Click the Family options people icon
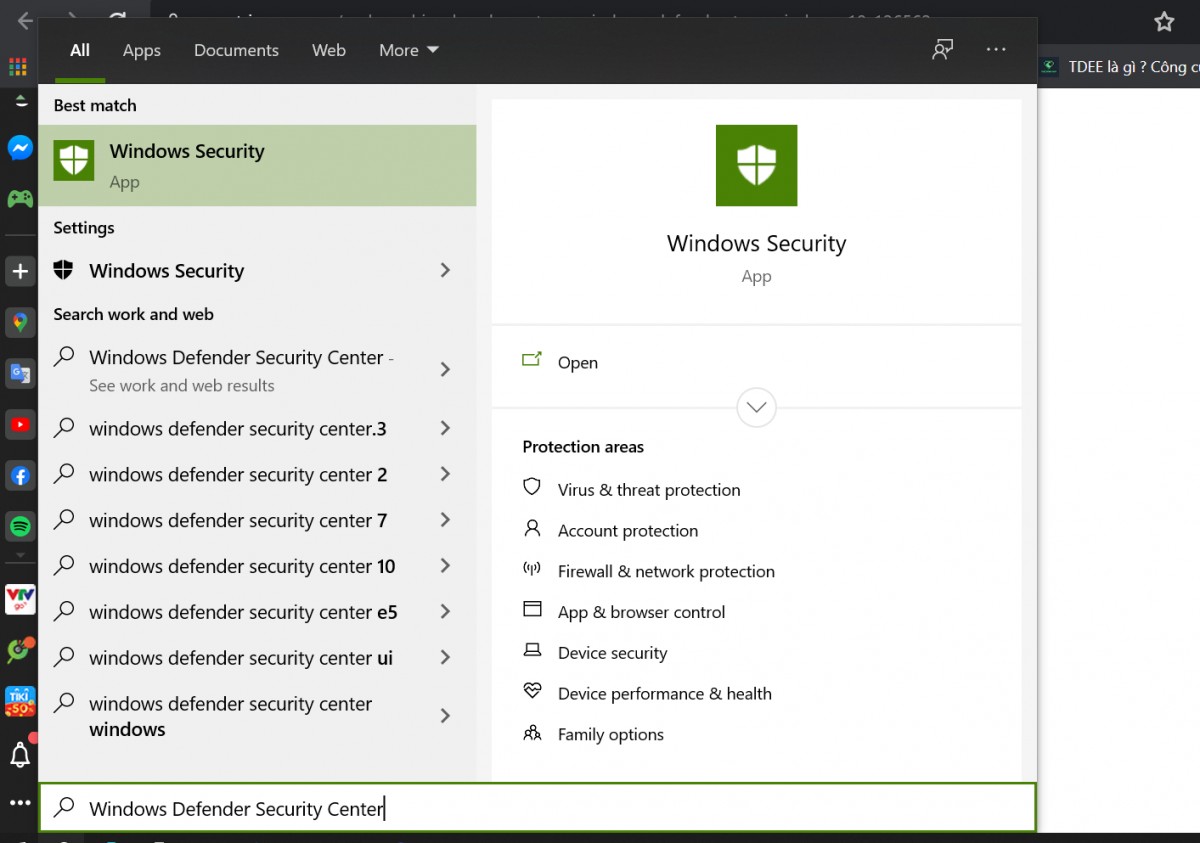 tap(532, 732)
